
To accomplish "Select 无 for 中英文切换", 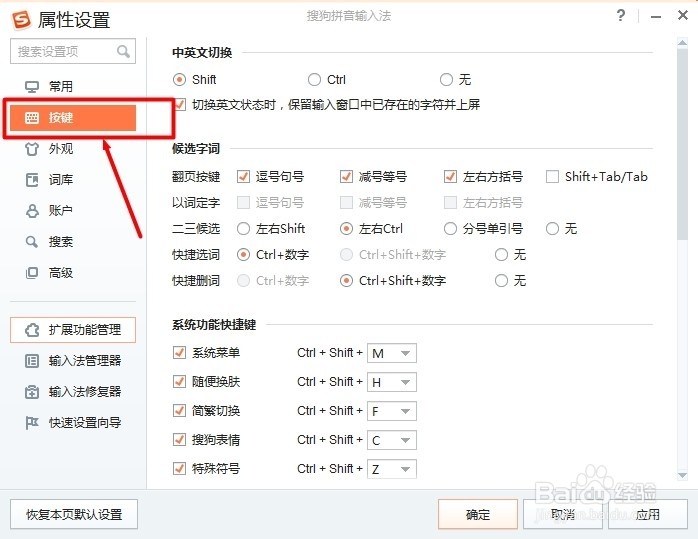I will pos(446,80).
